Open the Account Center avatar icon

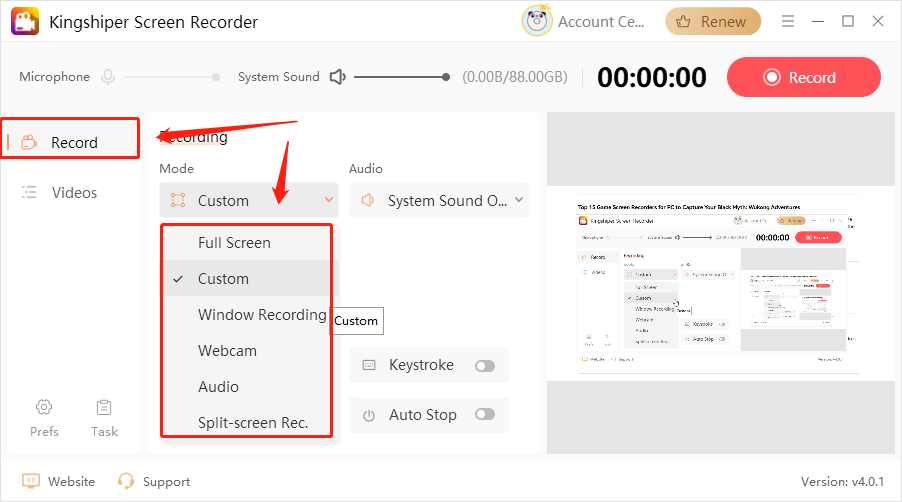[537, 21]
